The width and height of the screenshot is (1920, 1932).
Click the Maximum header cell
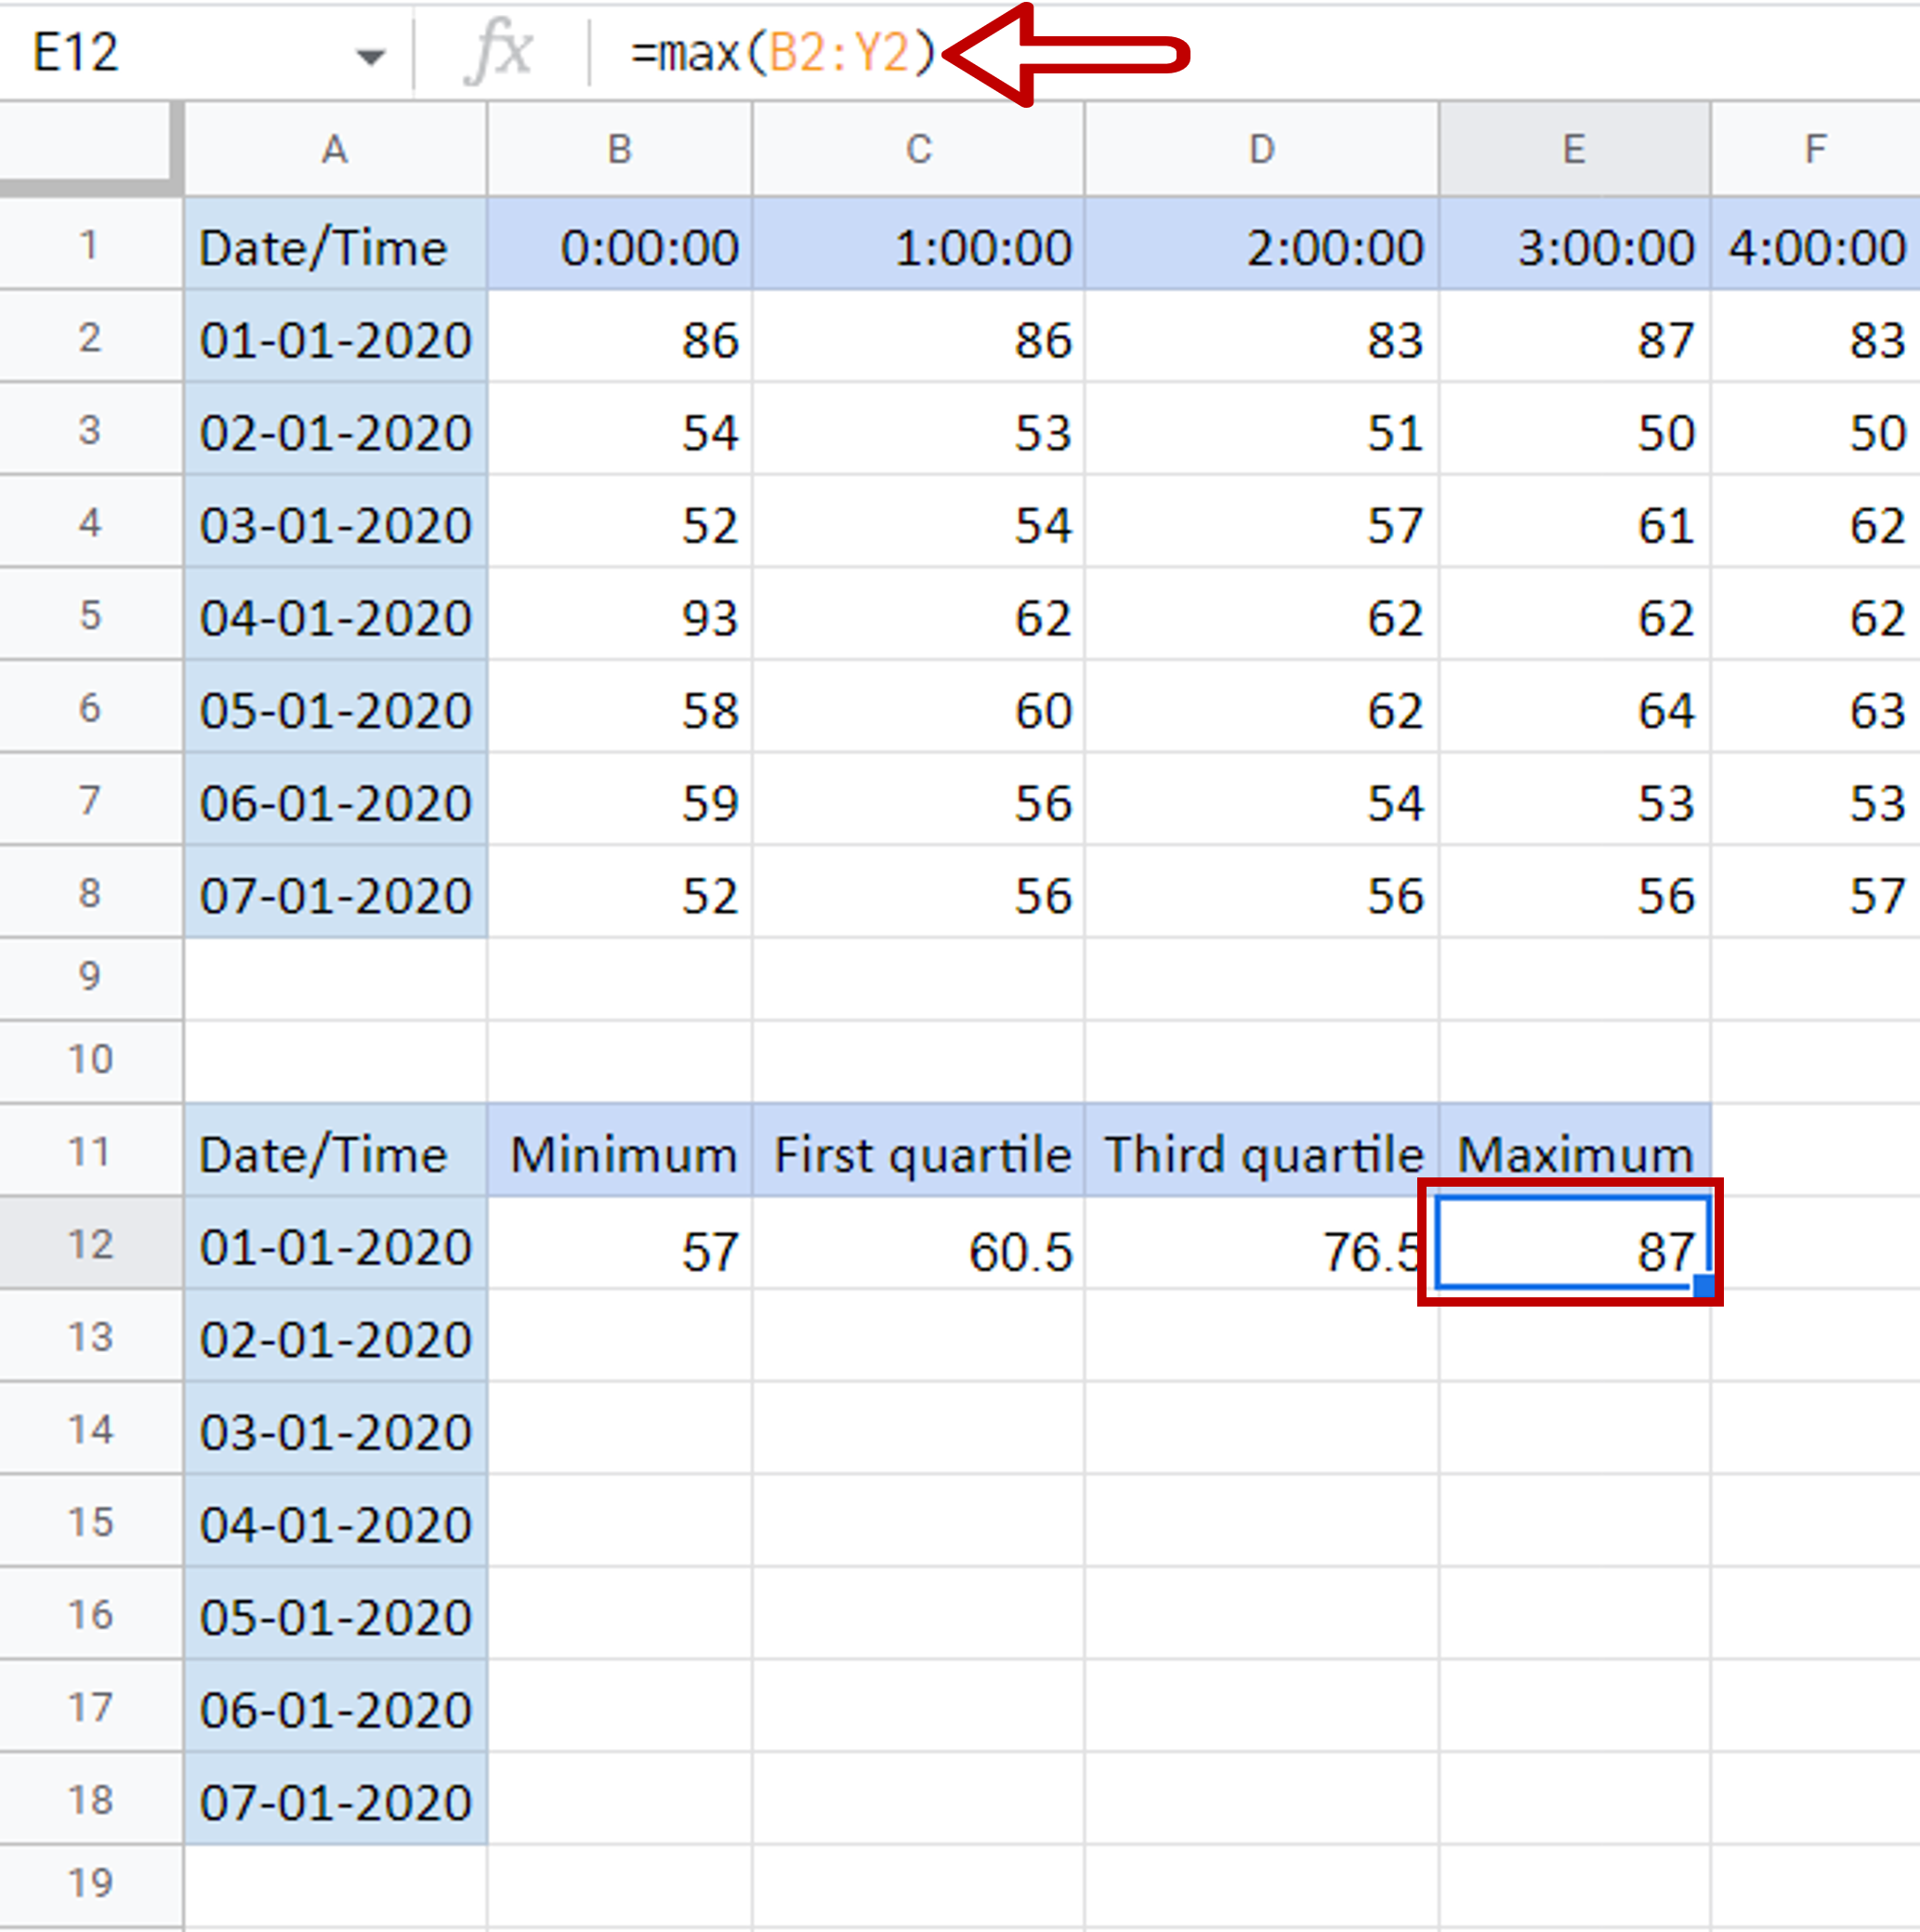[1574, 1151]
